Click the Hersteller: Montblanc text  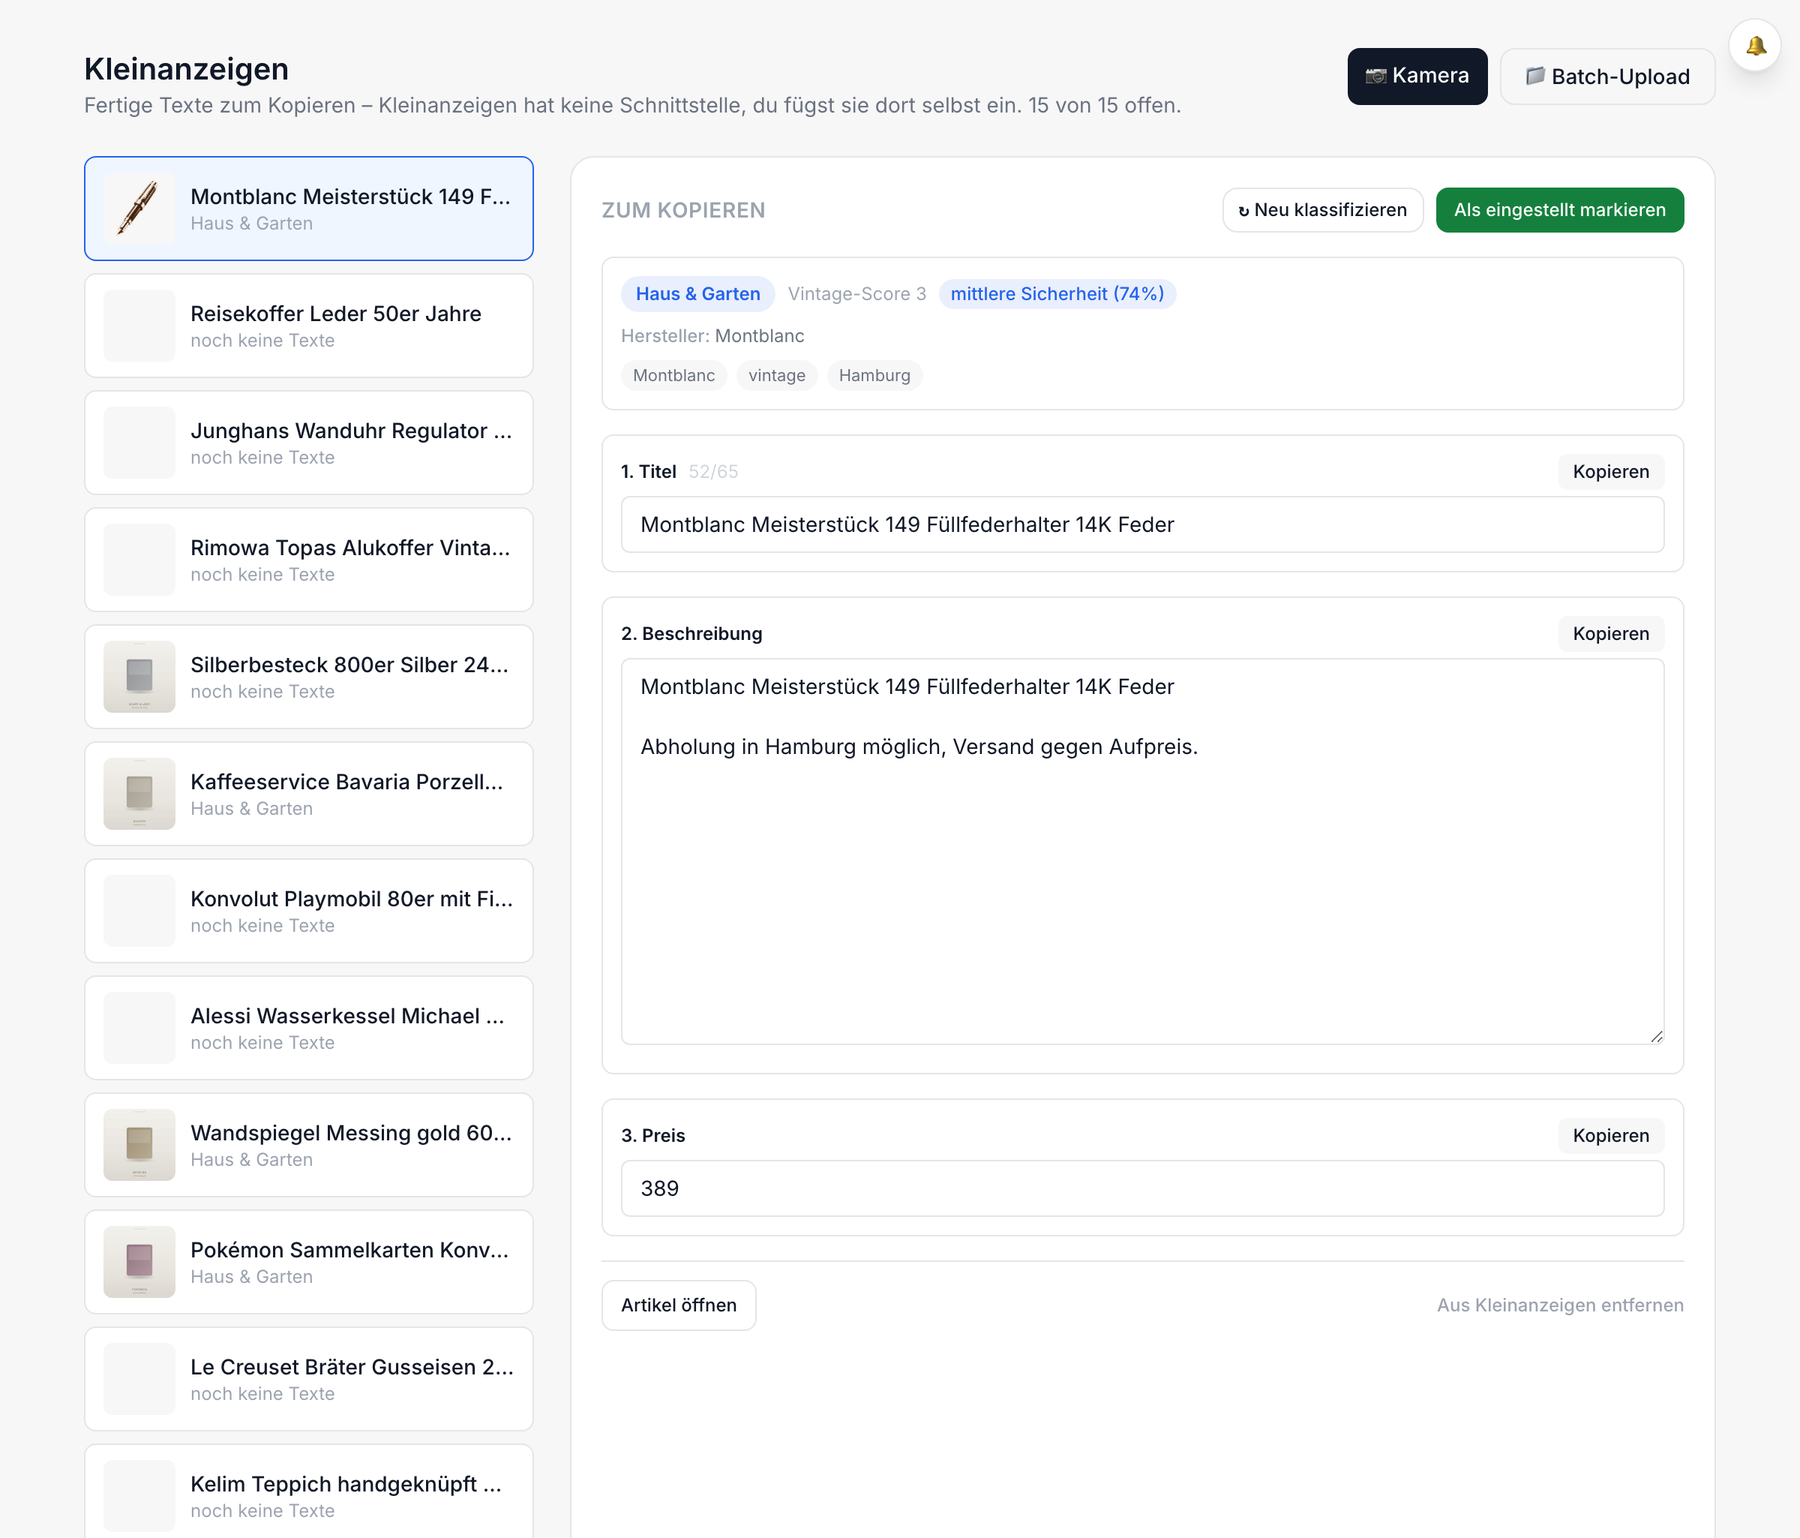(713, 336)
